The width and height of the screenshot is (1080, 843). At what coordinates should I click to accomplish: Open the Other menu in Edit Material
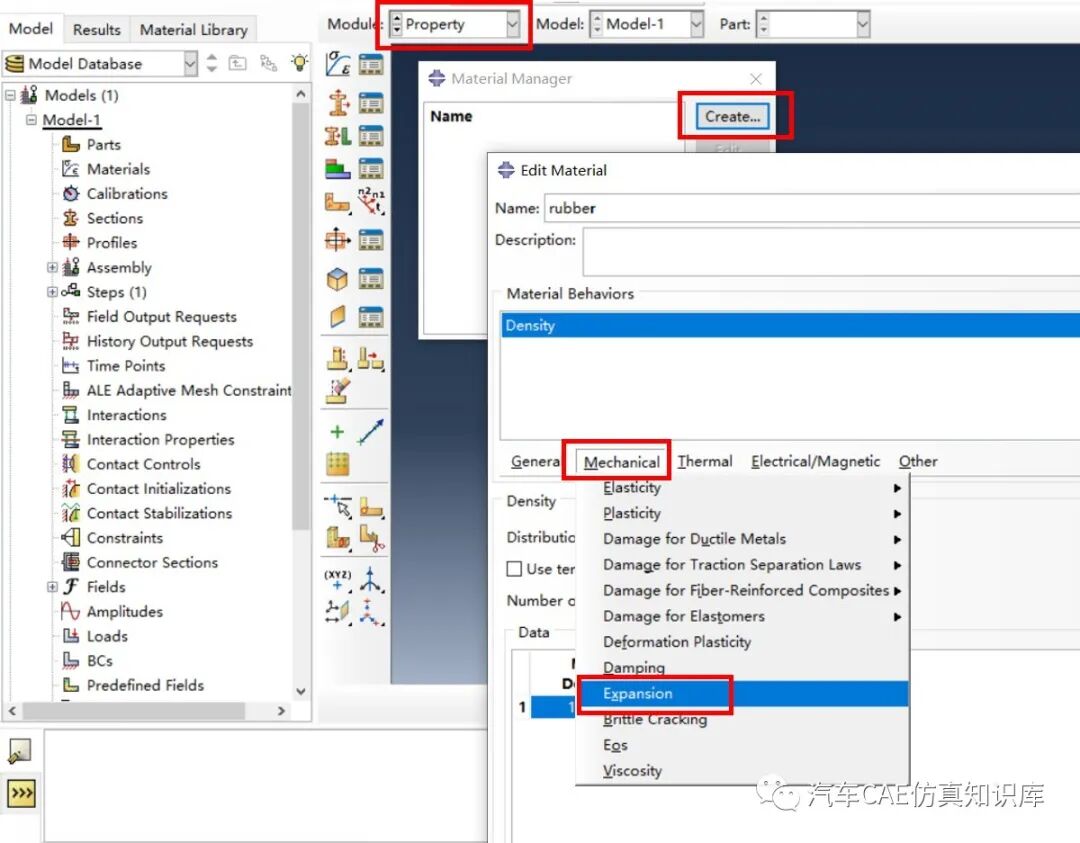point(917,461)
